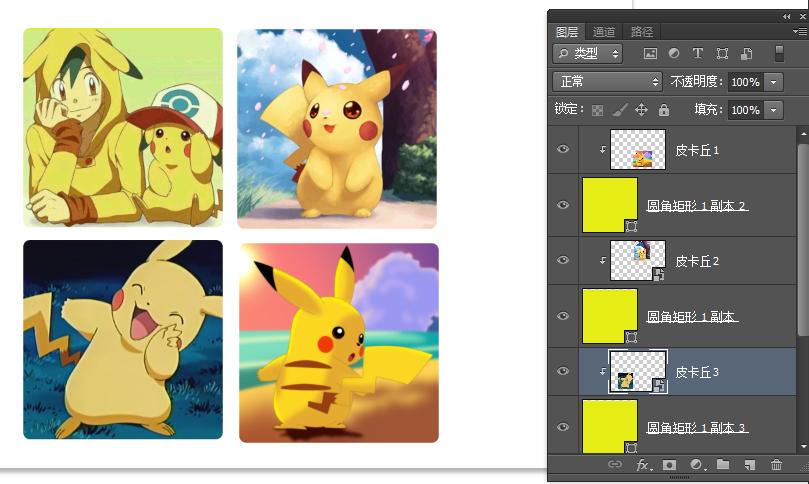Click the fill 100% value field

tap(746, 110)
